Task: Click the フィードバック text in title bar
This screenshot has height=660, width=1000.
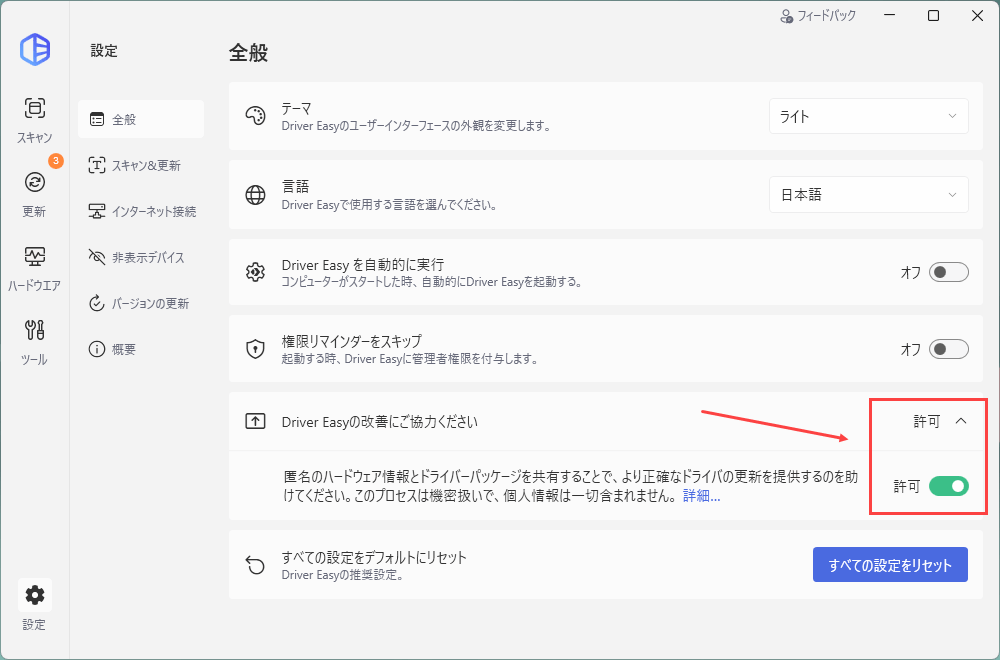Action: (x=827, y=16)
